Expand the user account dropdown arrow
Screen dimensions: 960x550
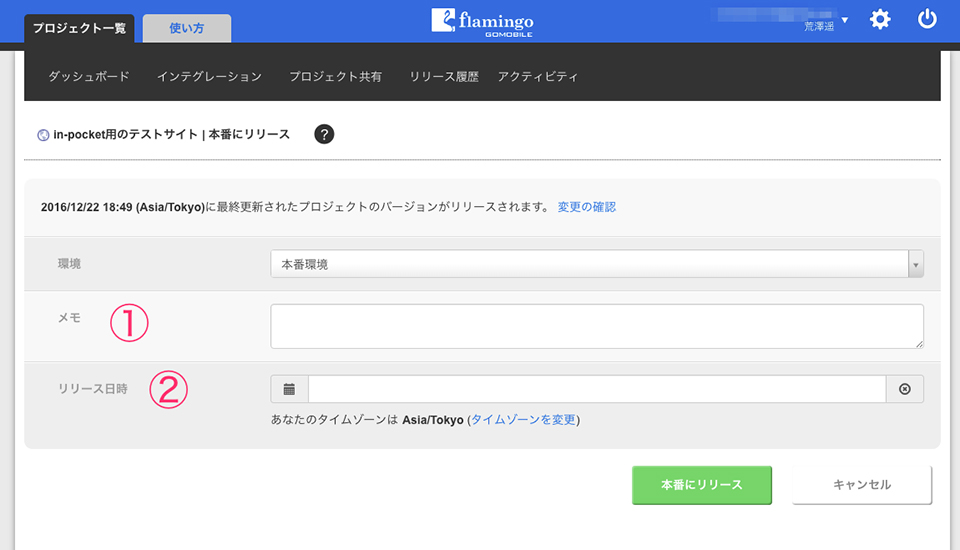(x=845, y=20)
